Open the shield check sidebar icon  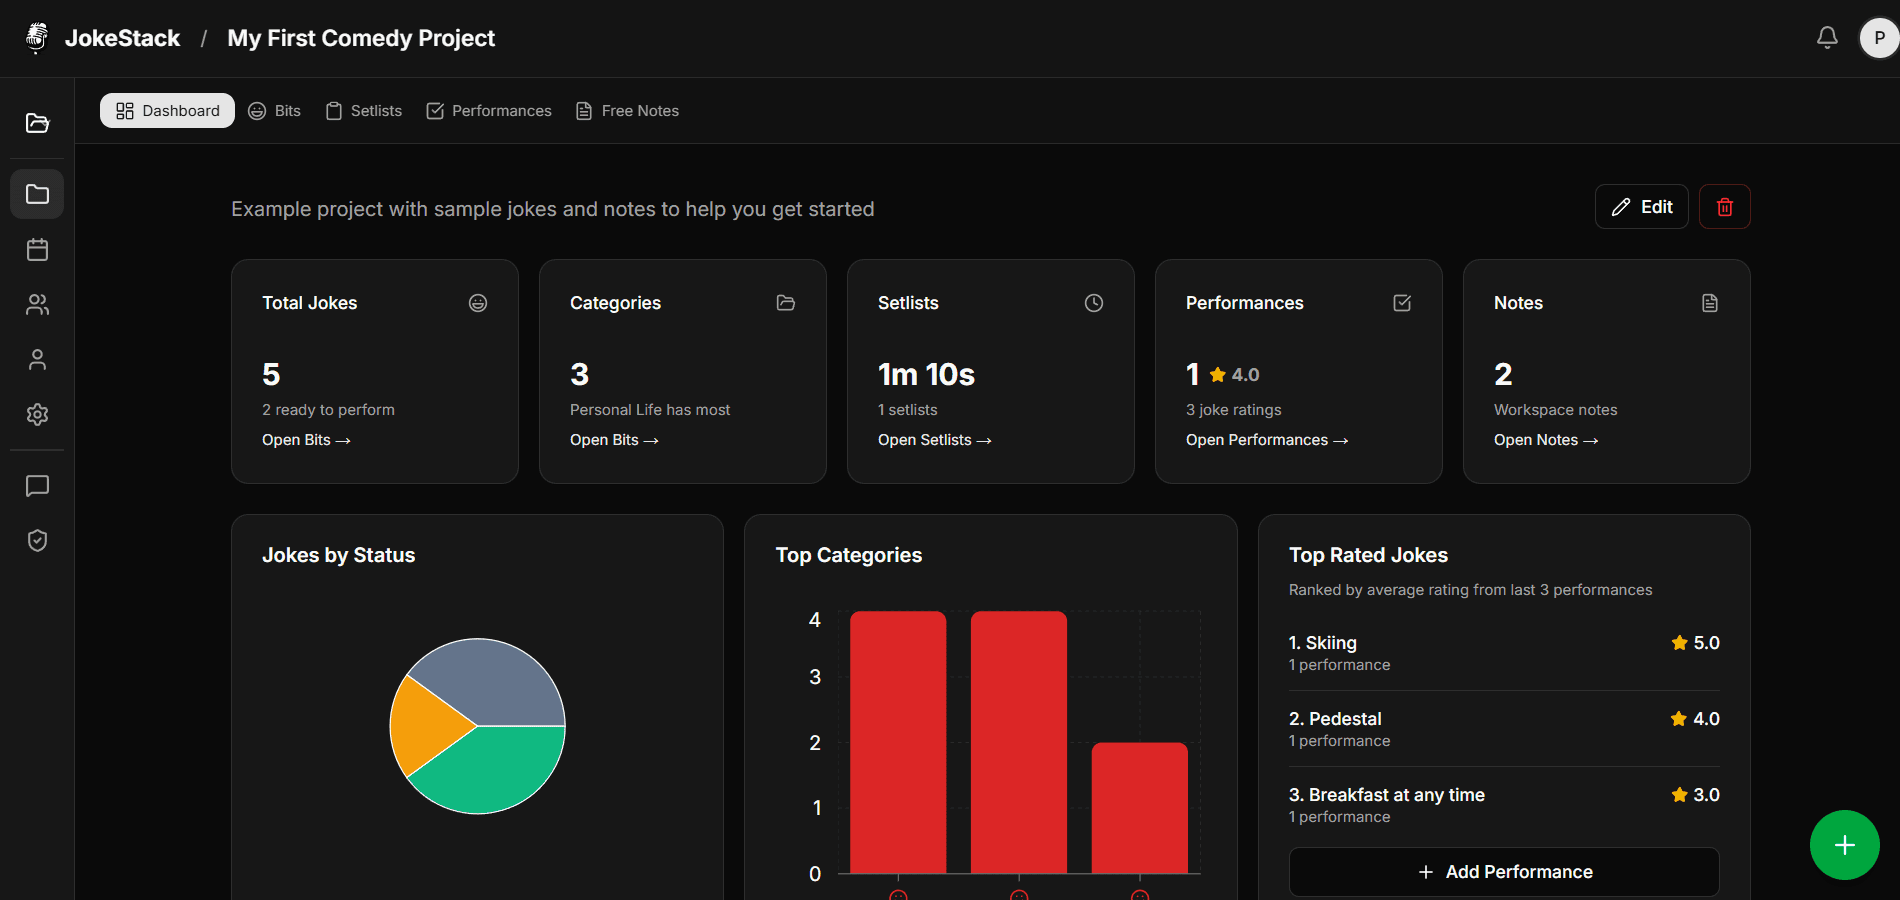[37, 541]
